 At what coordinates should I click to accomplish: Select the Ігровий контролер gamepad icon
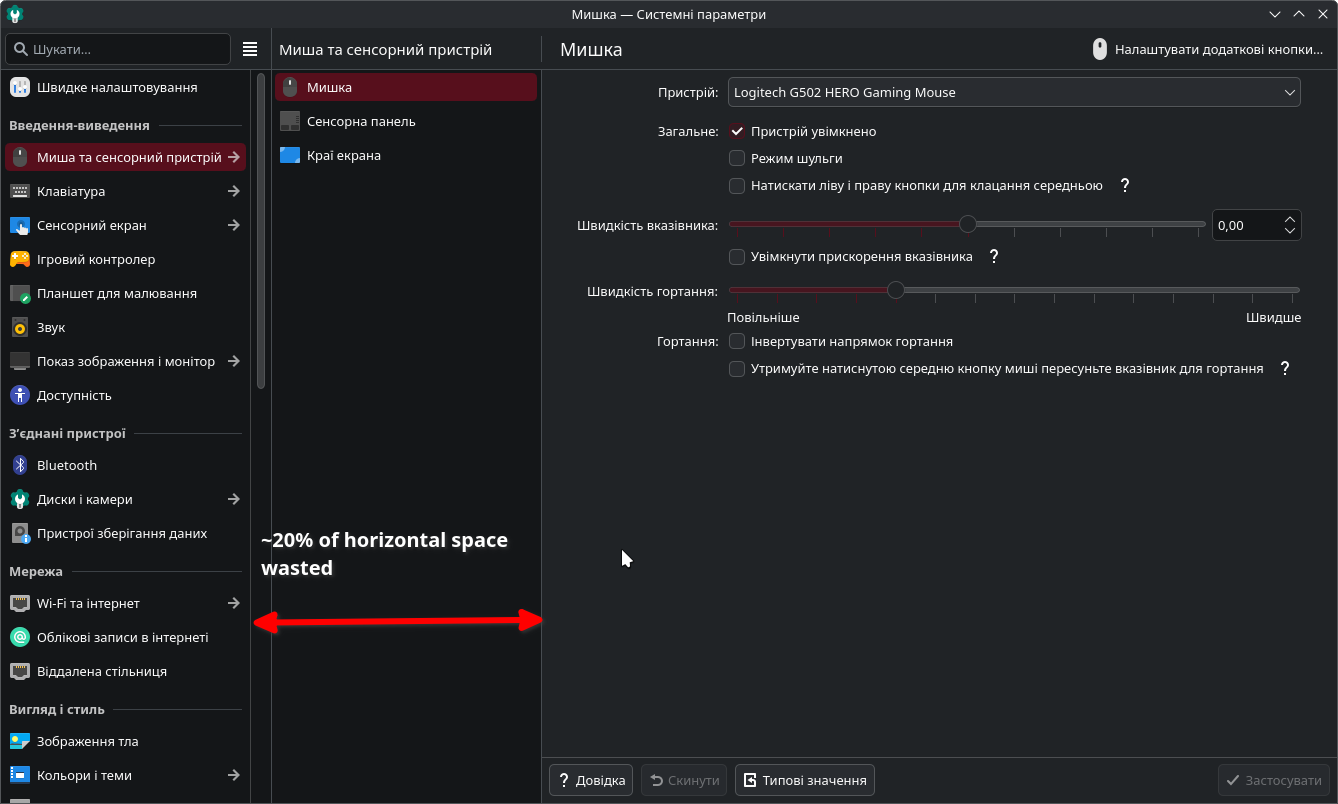click(x=20, y=259)
